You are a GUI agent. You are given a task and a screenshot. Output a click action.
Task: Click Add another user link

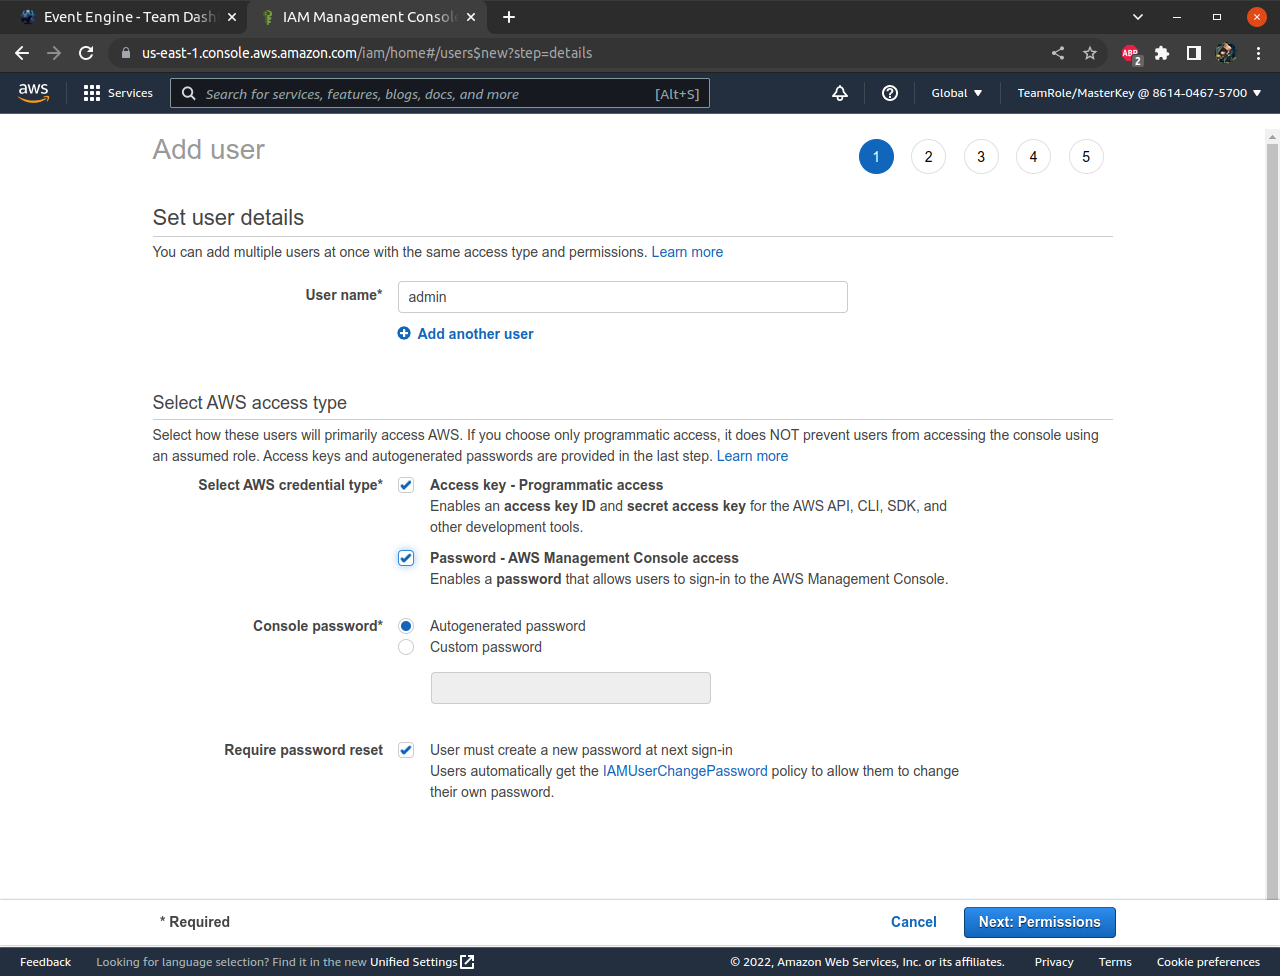click(476, 334)
